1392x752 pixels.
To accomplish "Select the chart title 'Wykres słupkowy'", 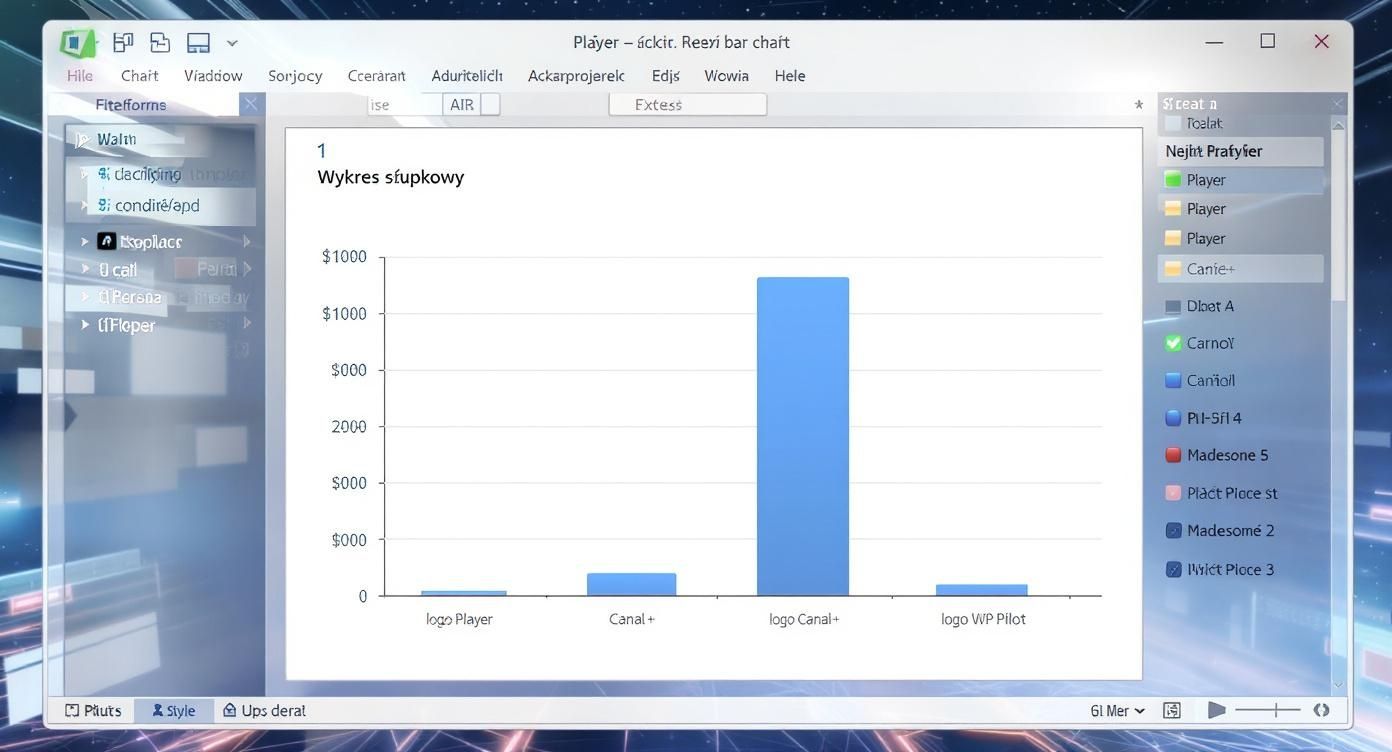I will click(x=391, y=177).
